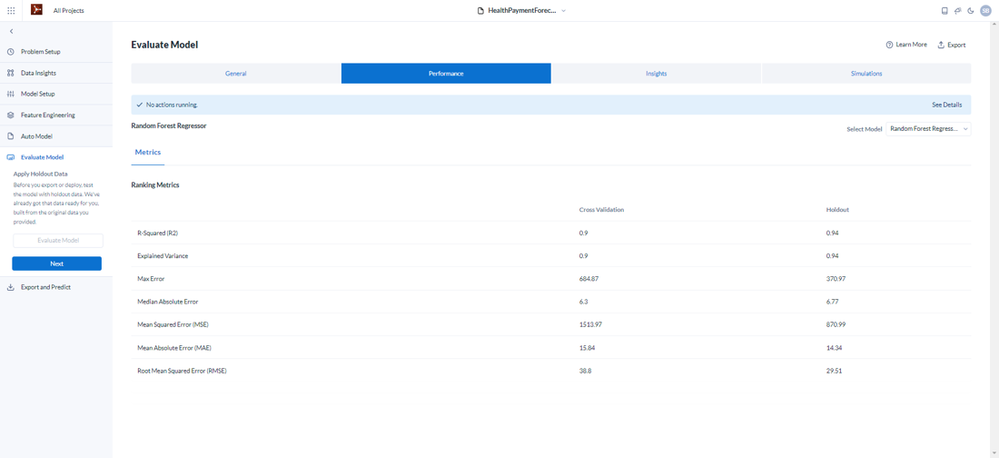The height and width of the screenshot is (458, 999).
Task: Click the MAE holdout value 14.34
Action: coord(833,348)
